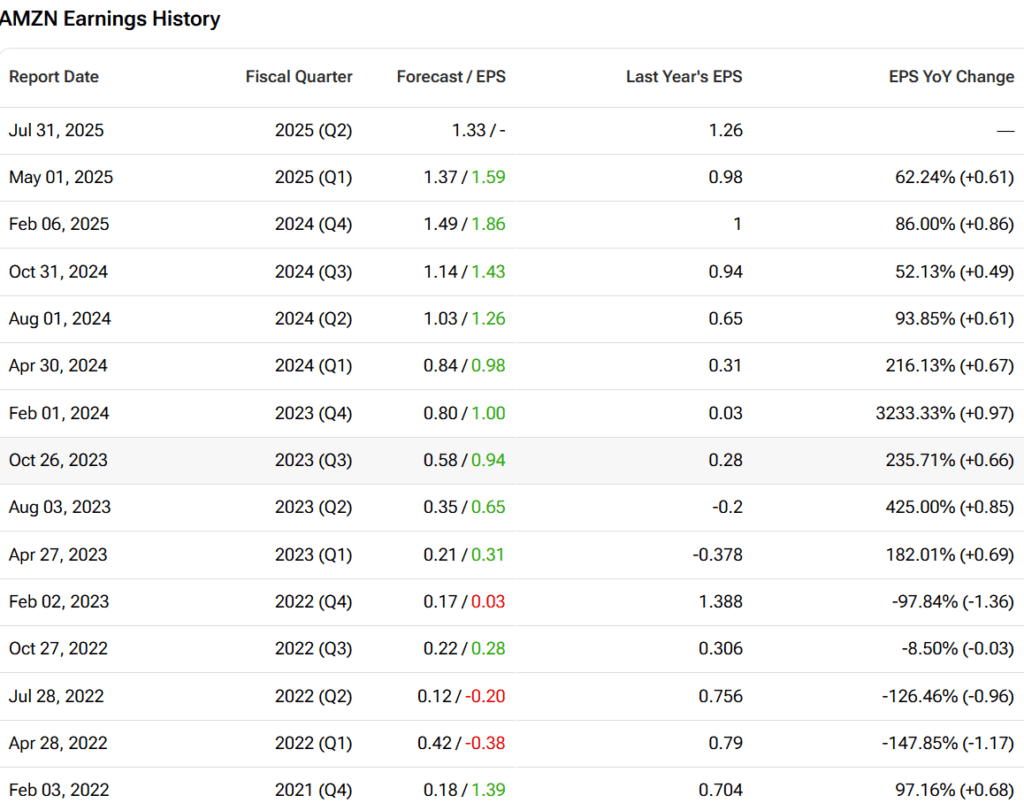Click the '2024 (Q2)' fiscal quarter cell

click(x=313, y=319)
